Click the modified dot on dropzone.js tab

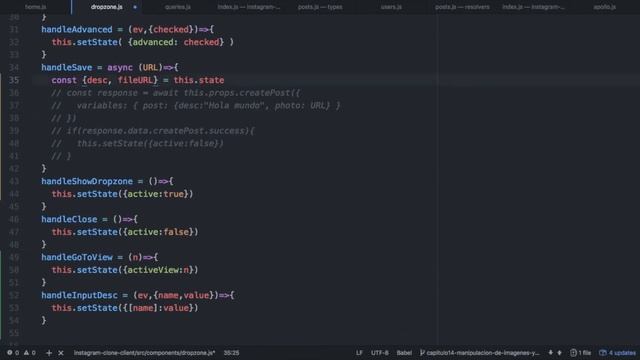135,7
